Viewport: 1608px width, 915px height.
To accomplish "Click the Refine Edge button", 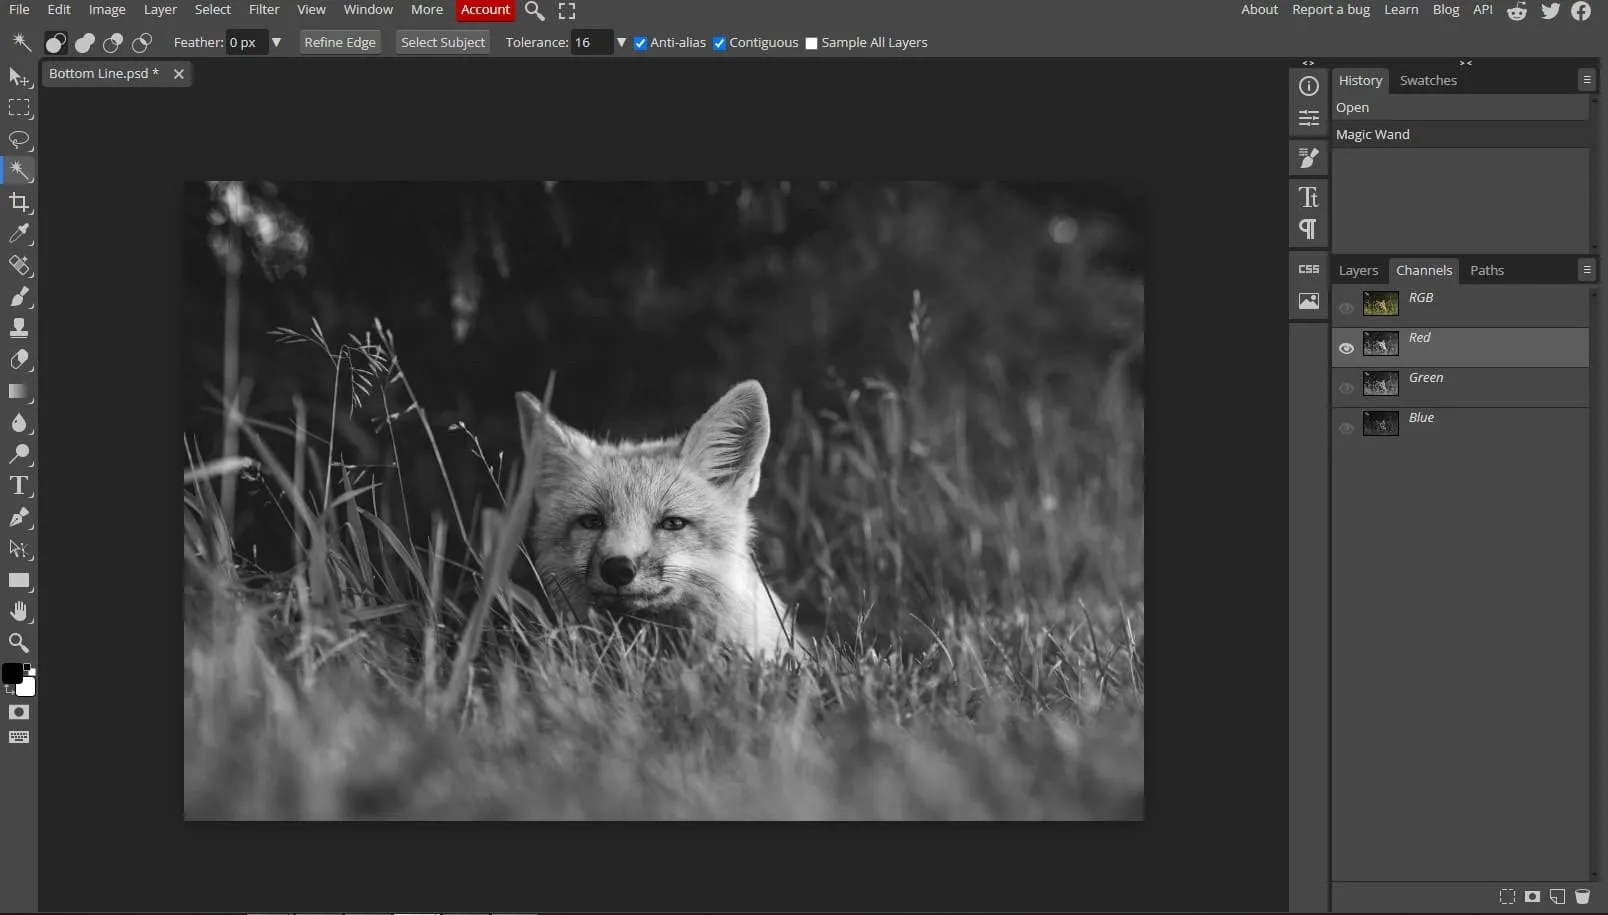I will click(x=340, y=42).
